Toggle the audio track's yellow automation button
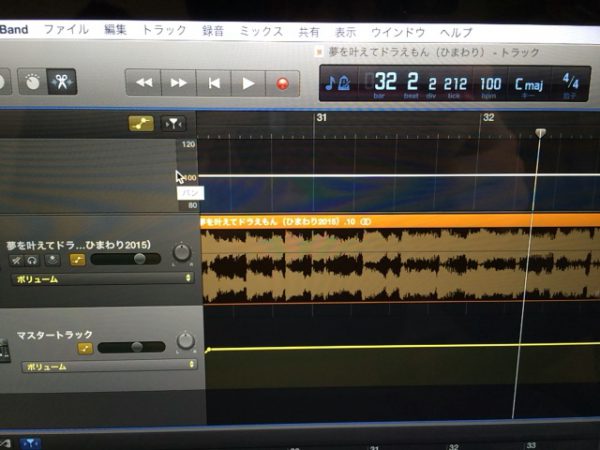The height and width of the screenshot is (450, 600). (x=77, y=260)
